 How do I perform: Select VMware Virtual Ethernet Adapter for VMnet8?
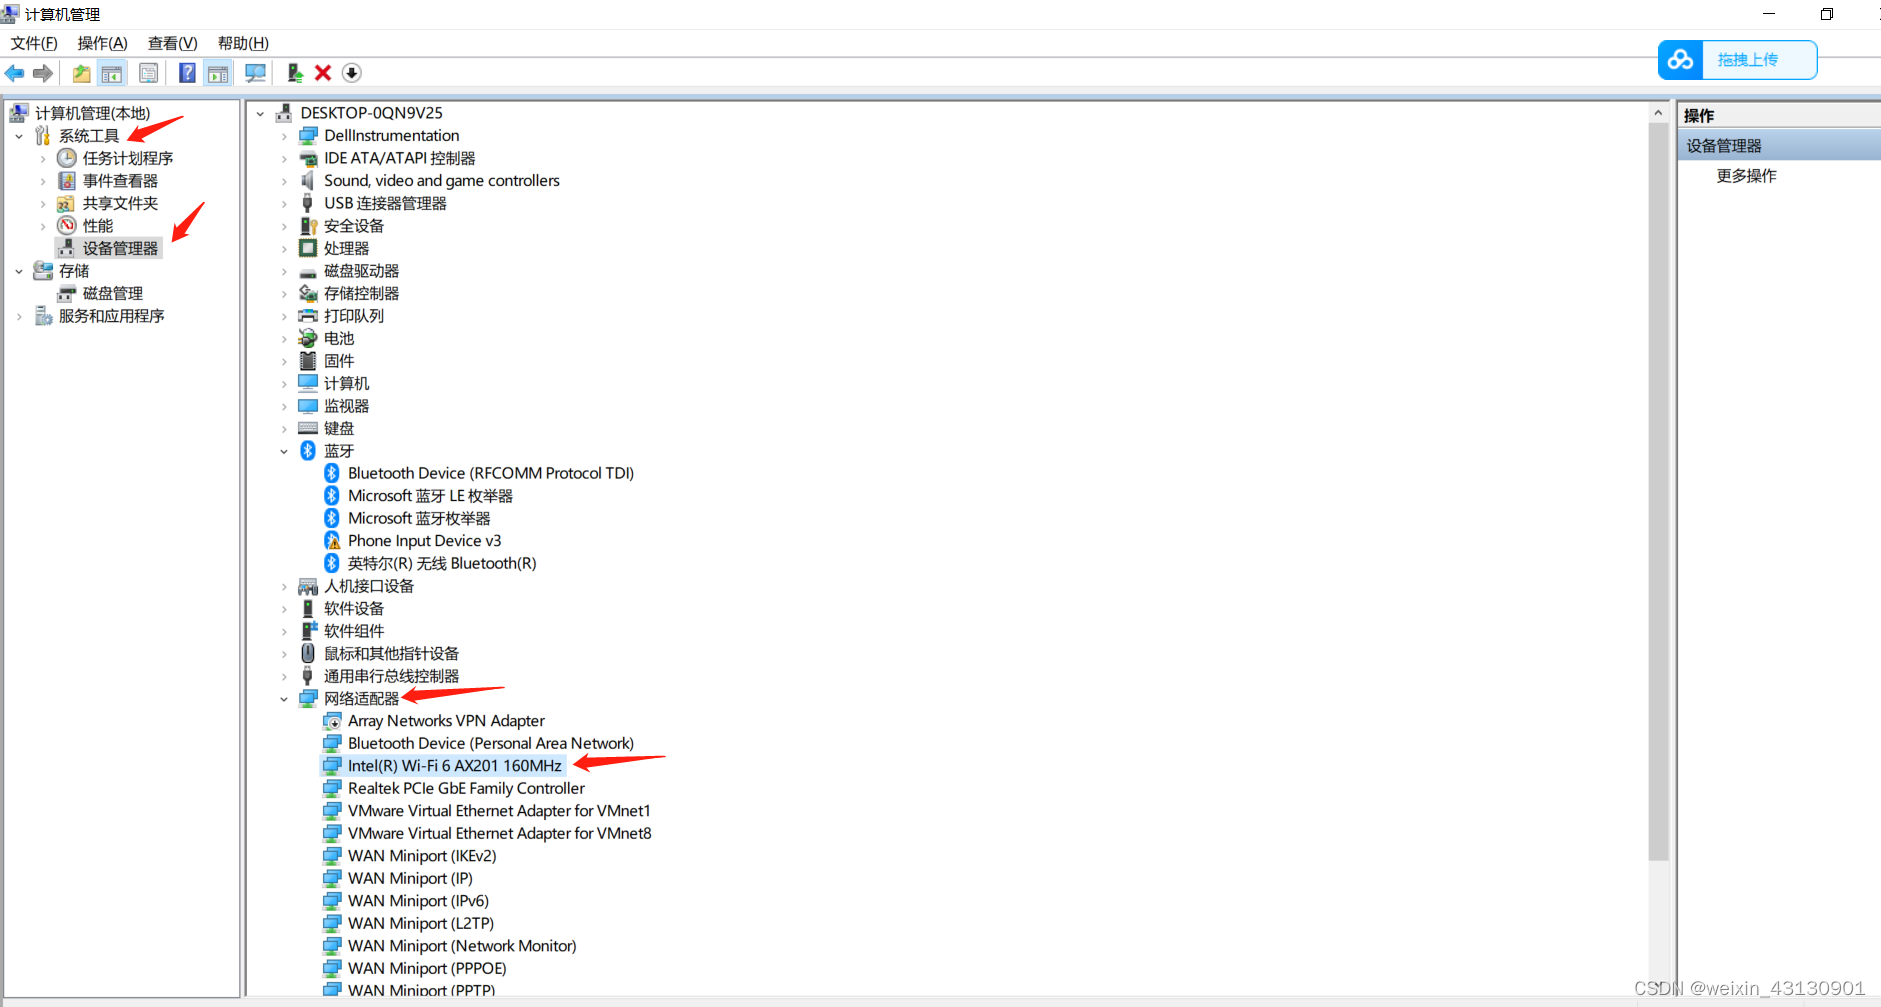[x=499, y=833]
